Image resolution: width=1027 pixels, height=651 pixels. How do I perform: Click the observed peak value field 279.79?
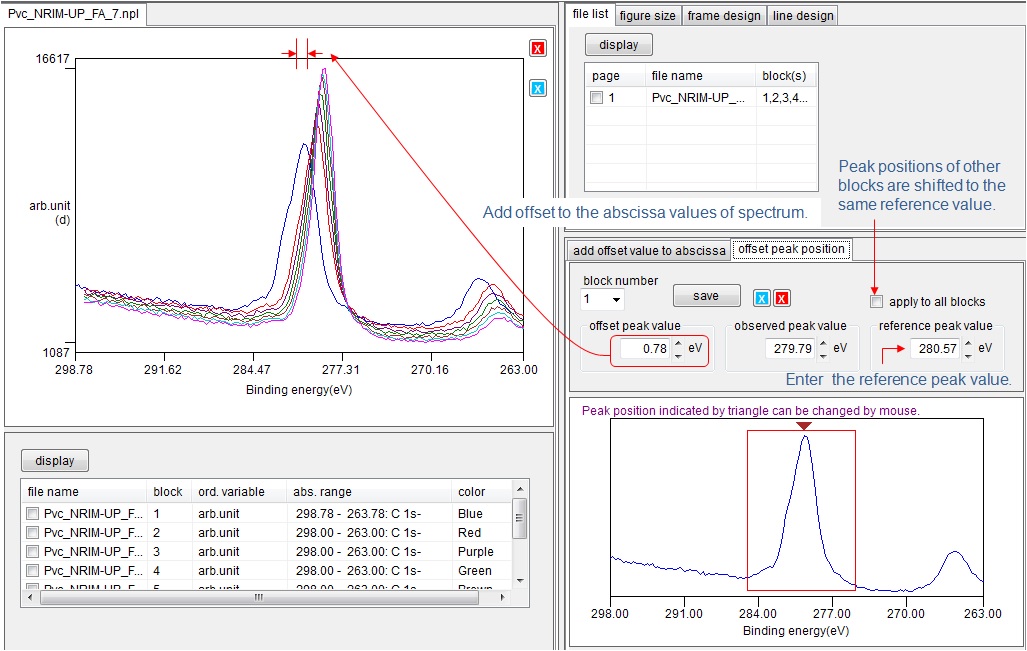pos(791,348)
